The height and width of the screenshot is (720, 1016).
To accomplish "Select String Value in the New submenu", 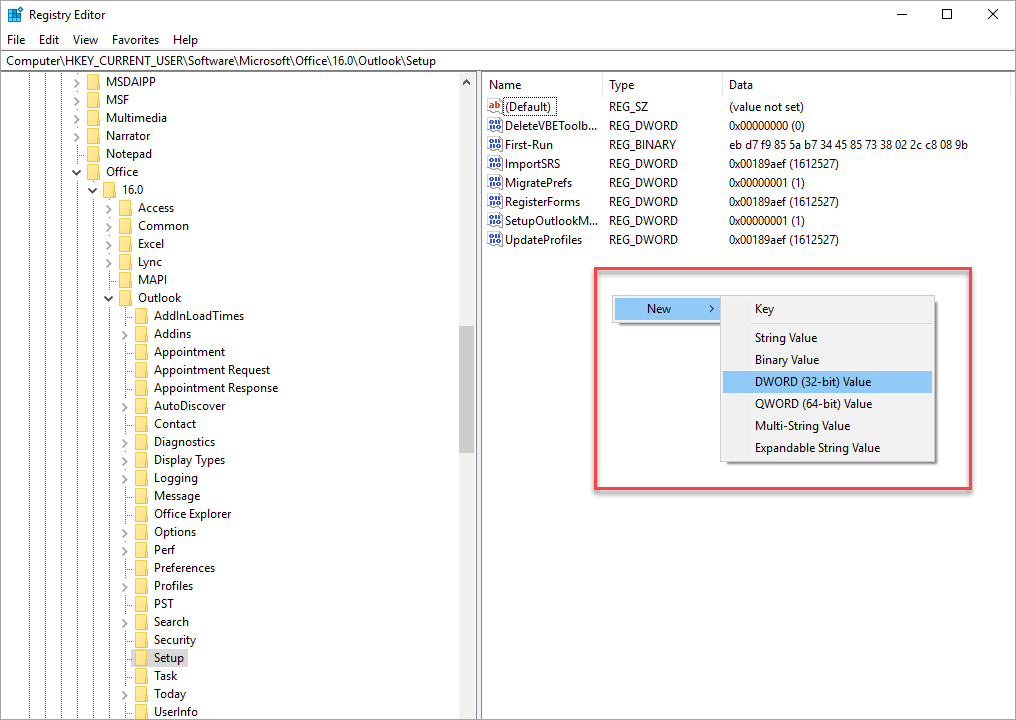I will [785, 338].
